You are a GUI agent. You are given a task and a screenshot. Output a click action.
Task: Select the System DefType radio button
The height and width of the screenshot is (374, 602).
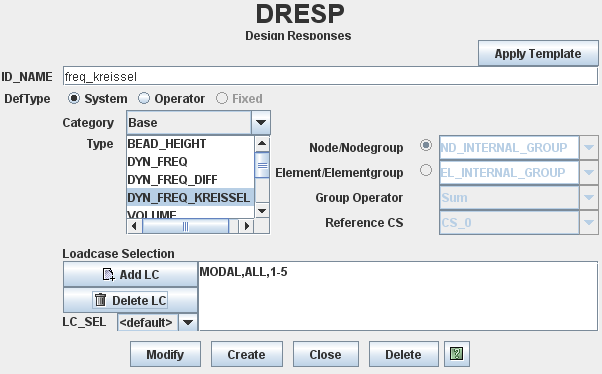(x=73, y=98)
